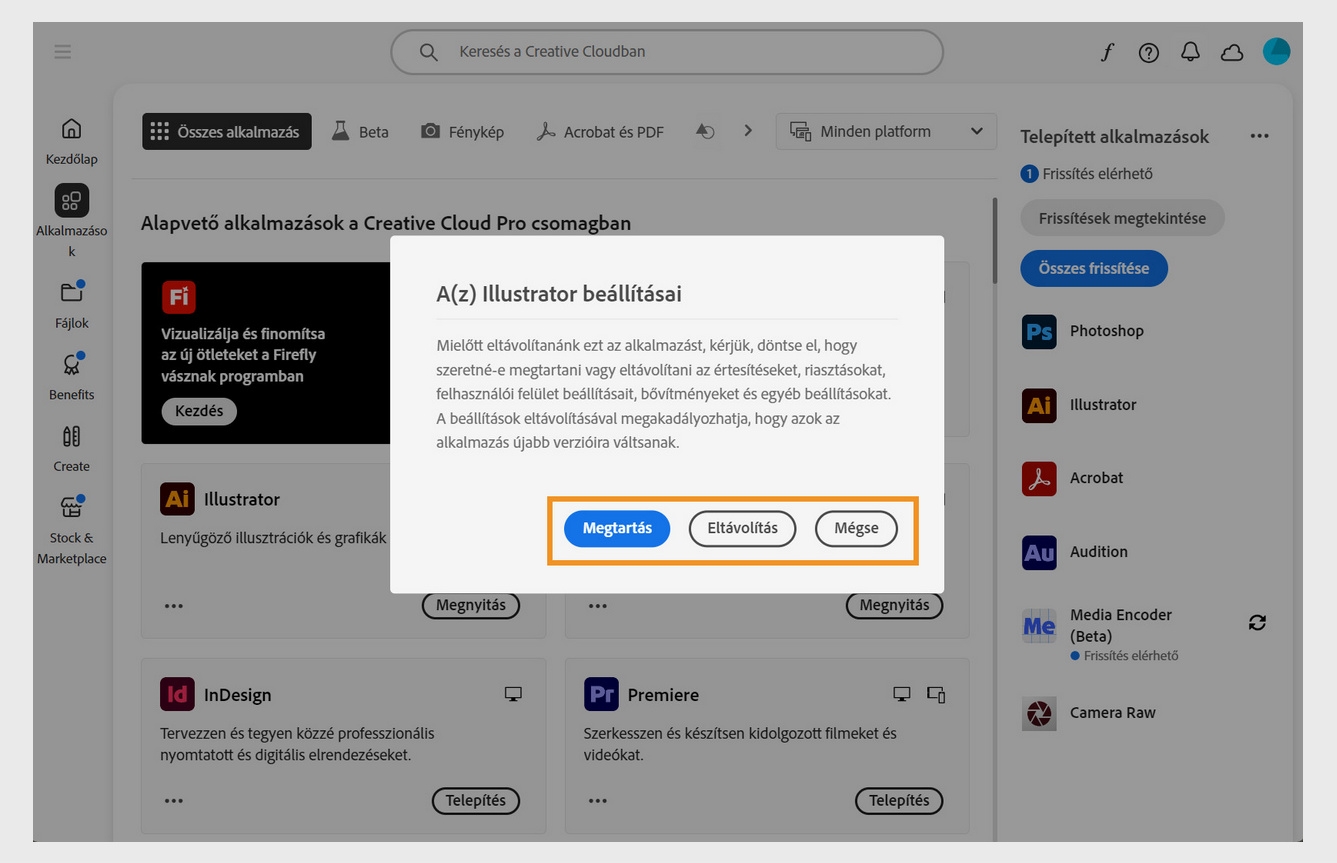Click the Audition name in installed apps
Image resolution: width=1337 pixels, height=863 pixels.
coord(1099,552)
